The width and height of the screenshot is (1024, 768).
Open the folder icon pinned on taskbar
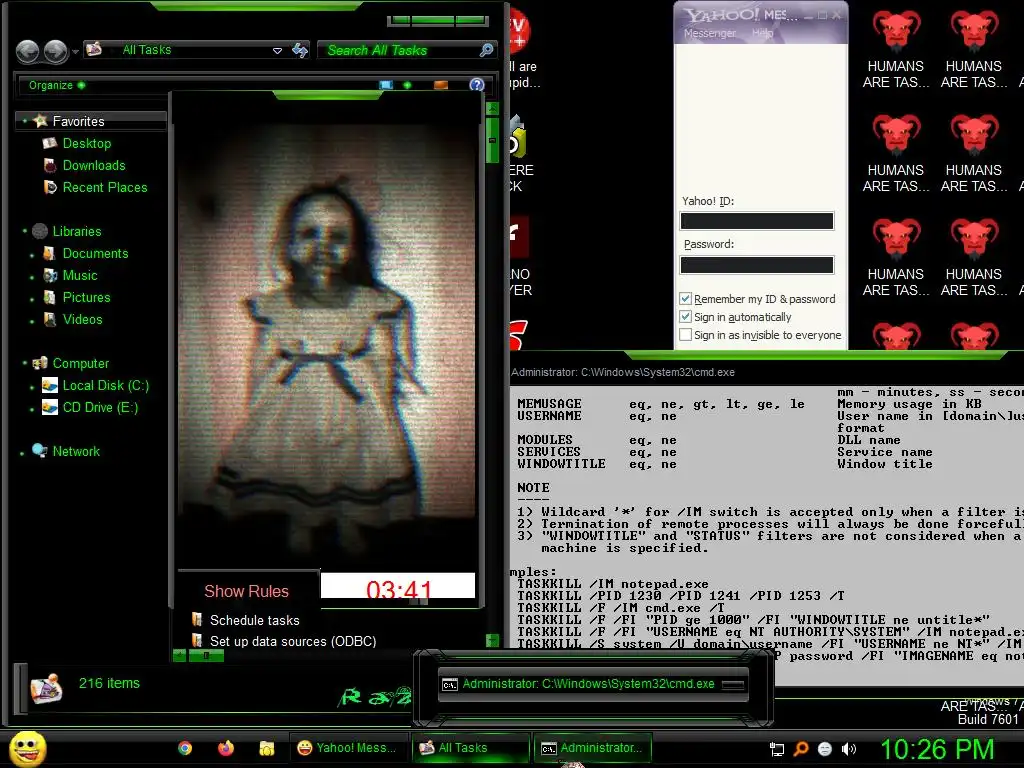tap(266, 748)
